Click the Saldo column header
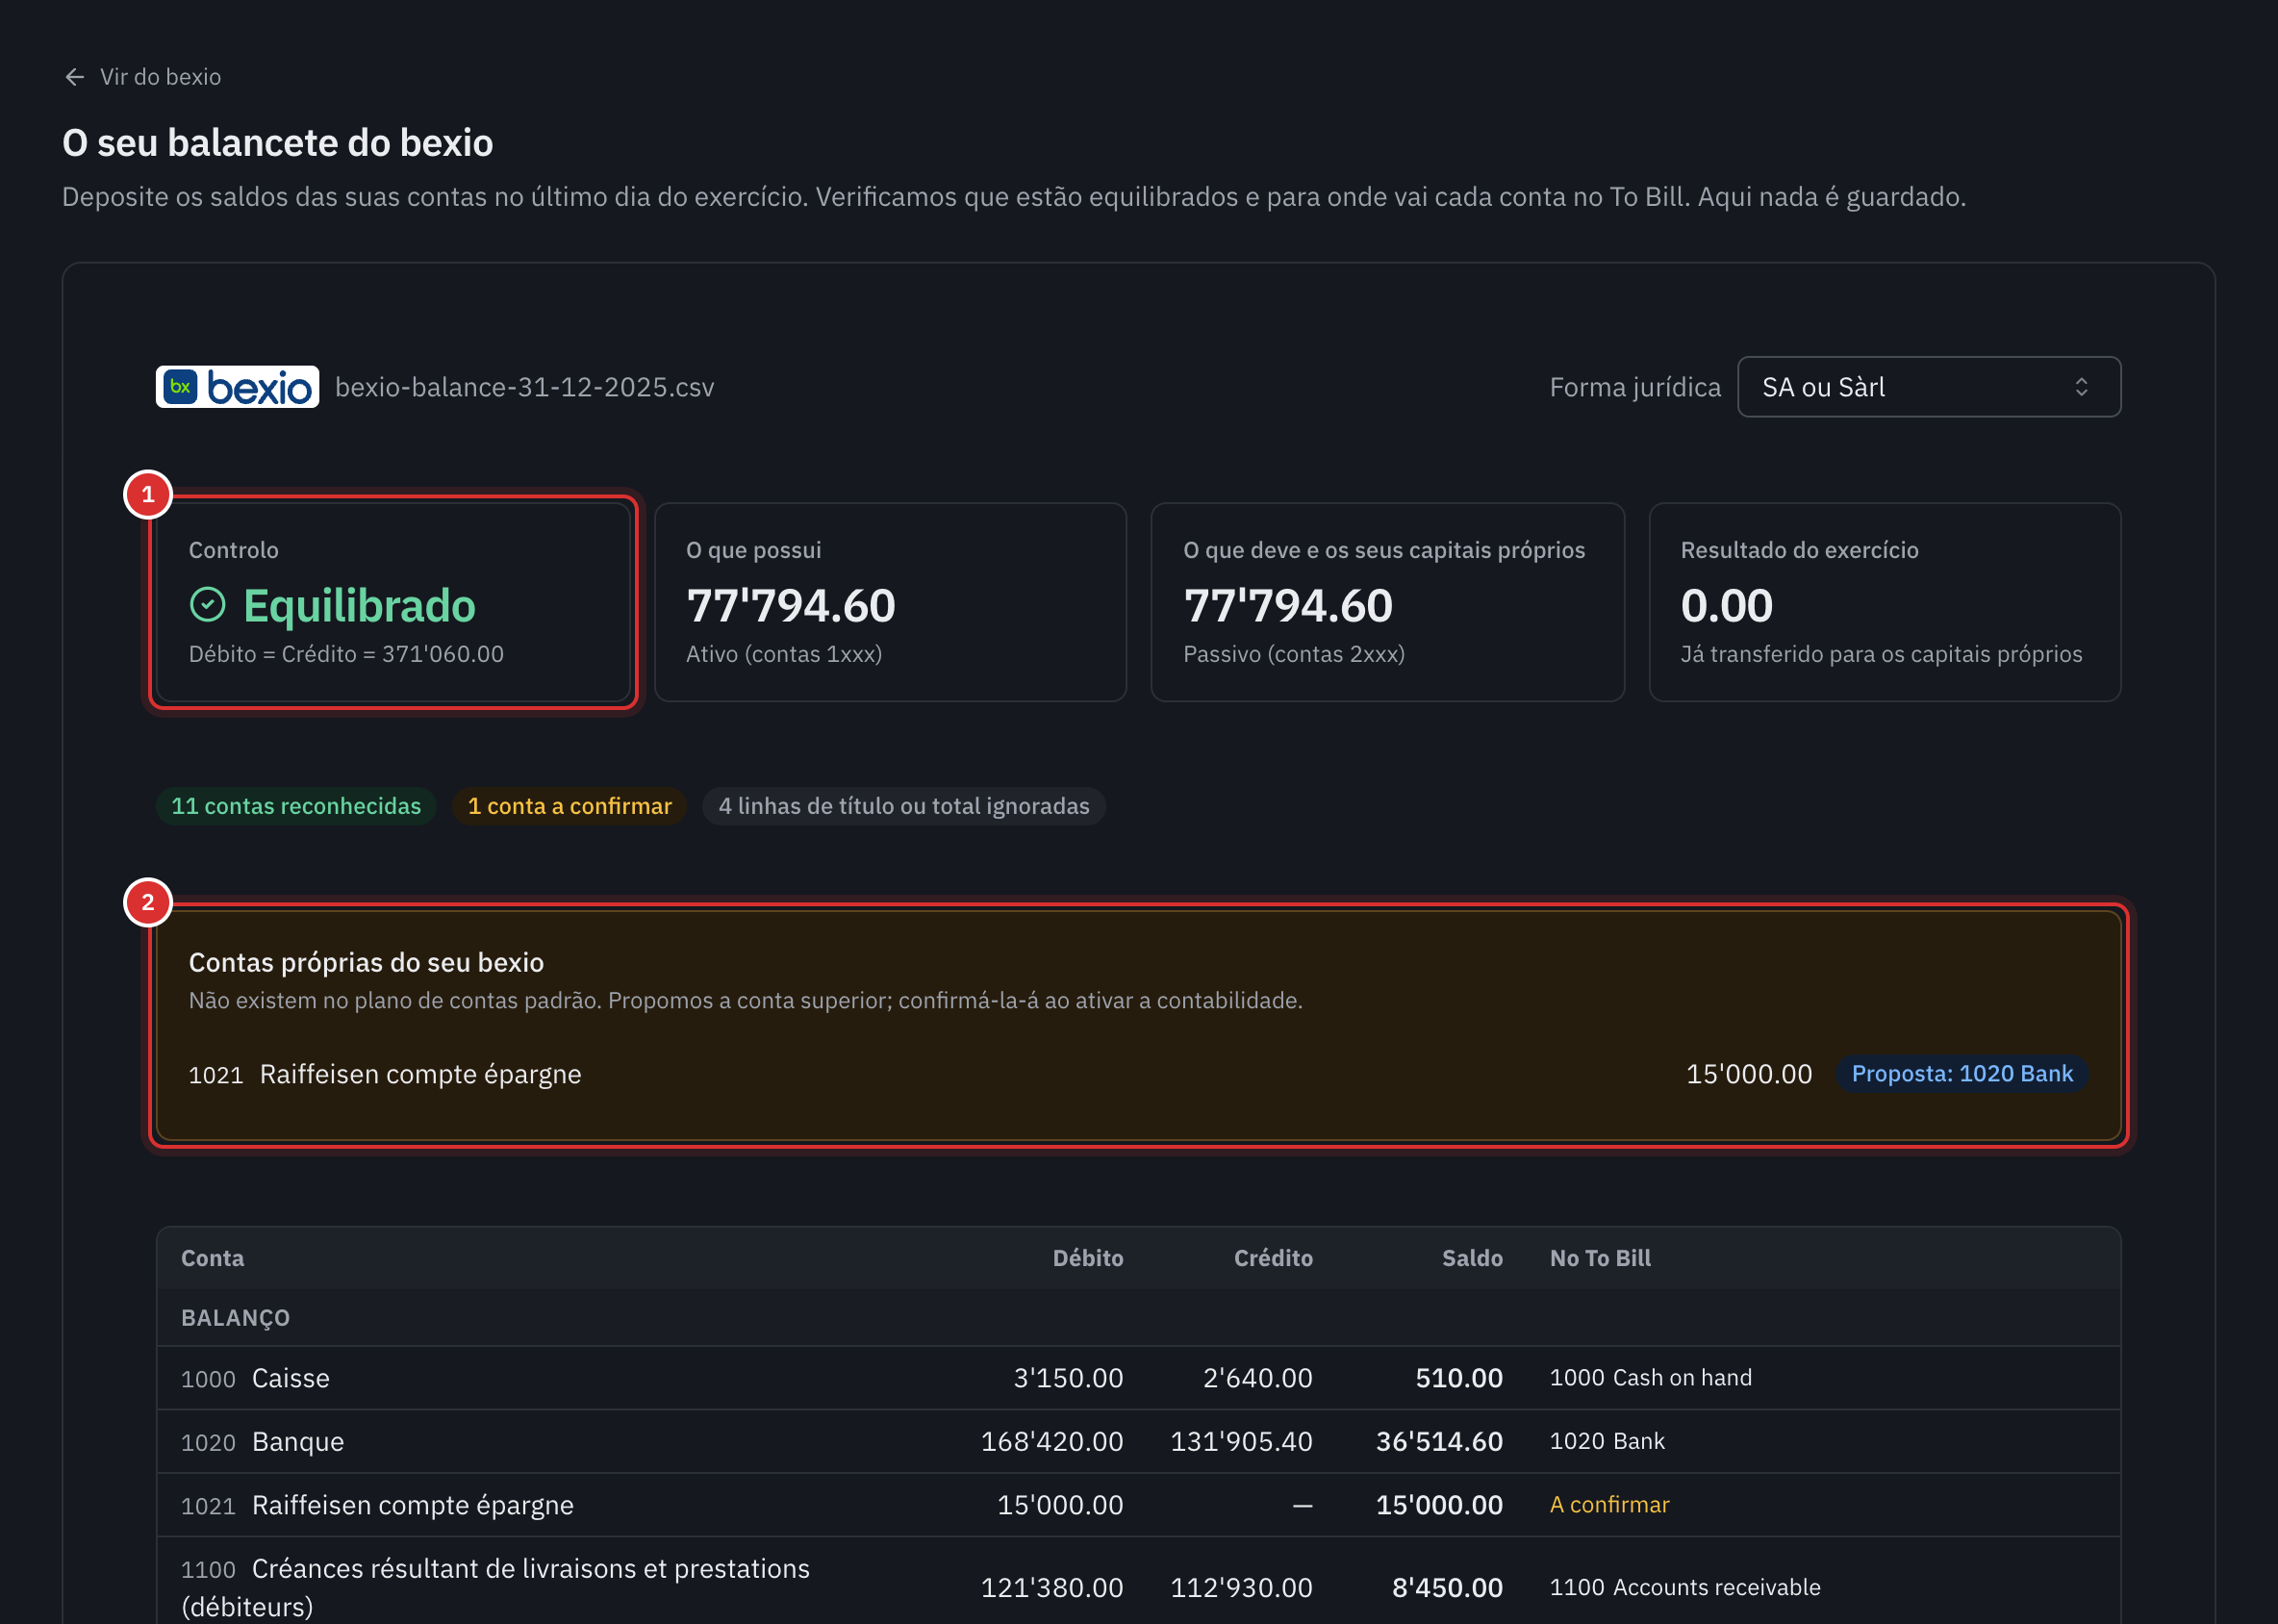 (1471, 1258)
